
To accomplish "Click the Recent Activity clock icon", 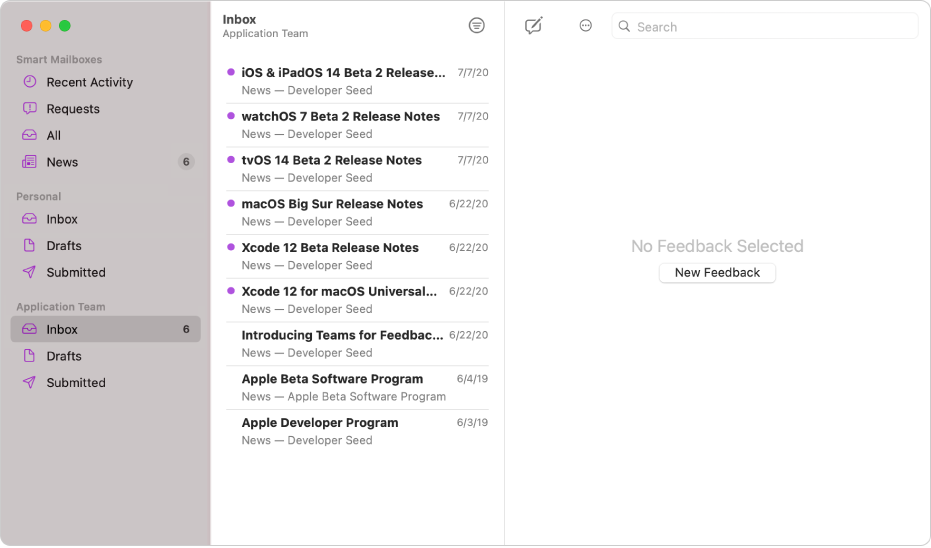I will tap(30, 82).
